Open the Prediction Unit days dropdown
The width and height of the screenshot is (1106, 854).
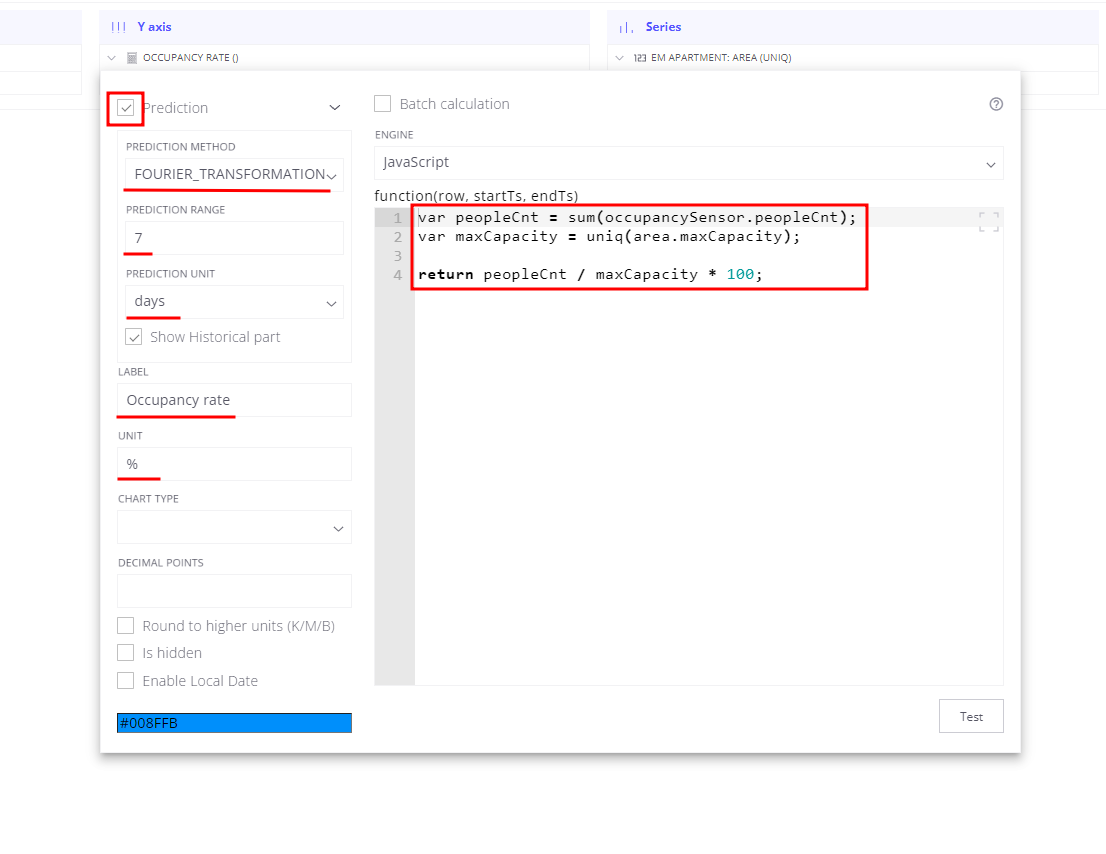pos(234,302)
